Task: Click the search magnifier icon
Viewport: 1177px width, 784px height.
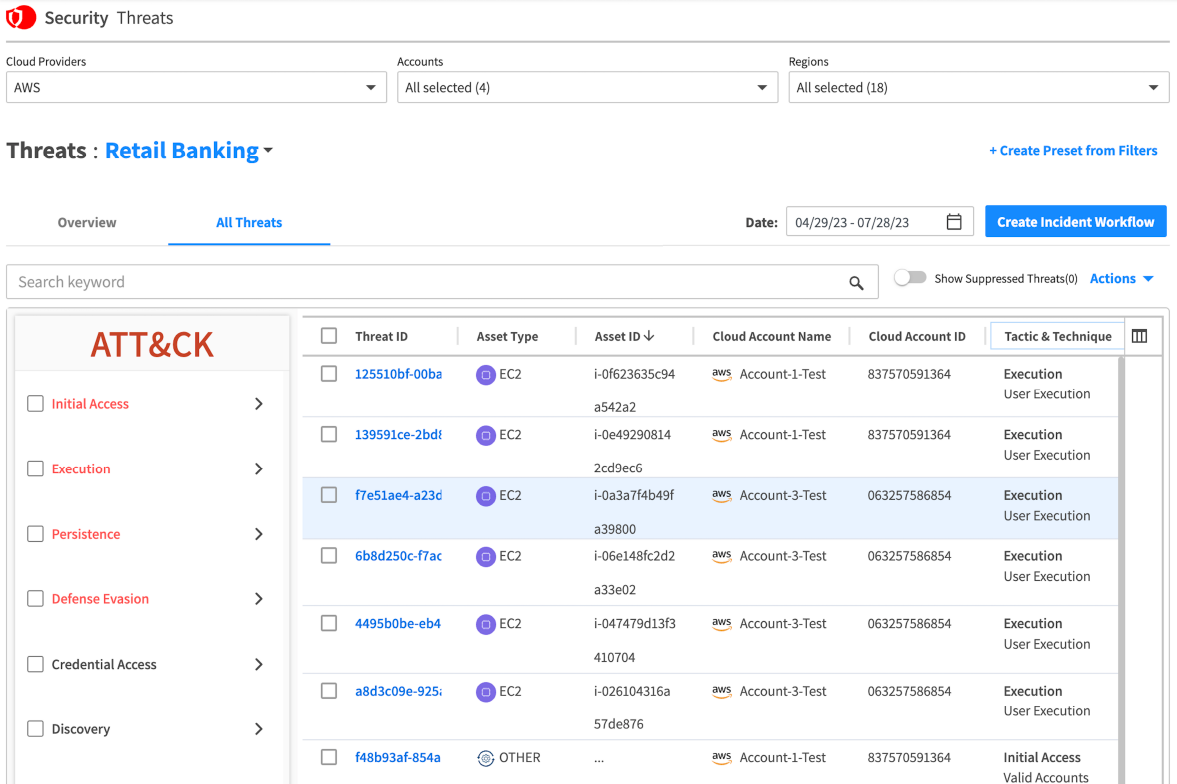Action: (856, 282)
